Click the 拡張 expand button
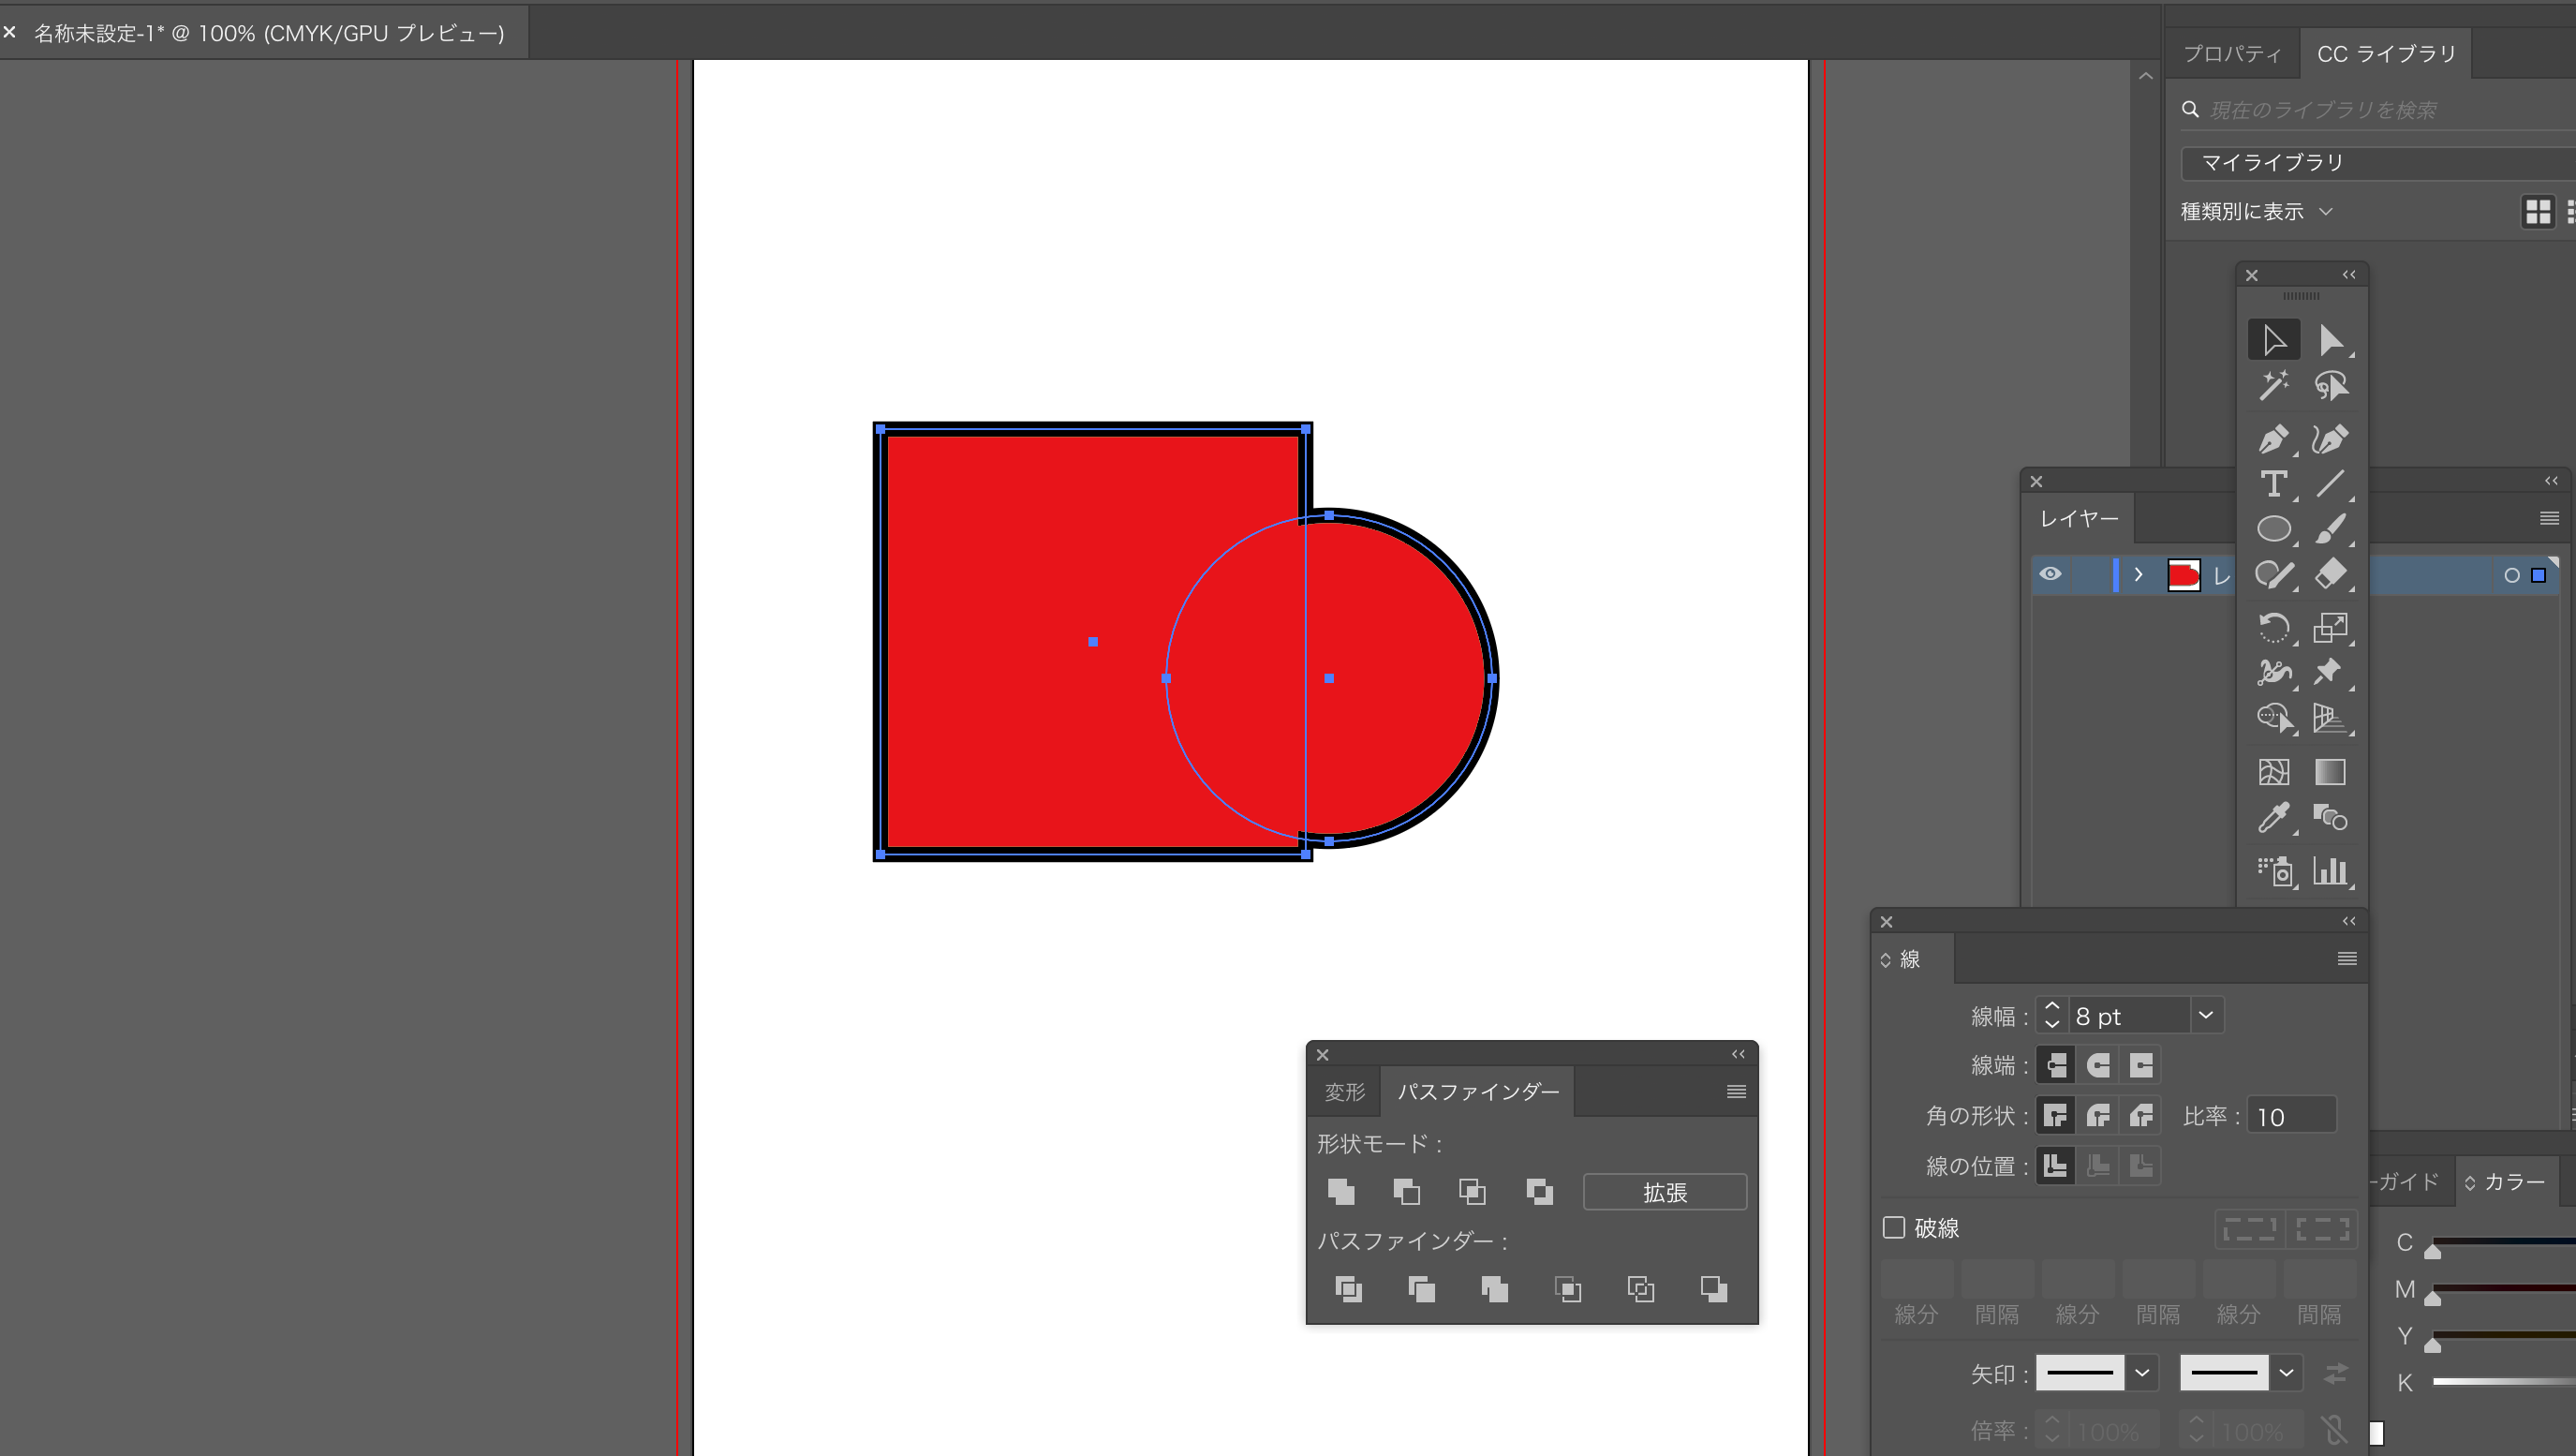The height and width of the screenshot is (1456, 2576). pos(1664,1192)
